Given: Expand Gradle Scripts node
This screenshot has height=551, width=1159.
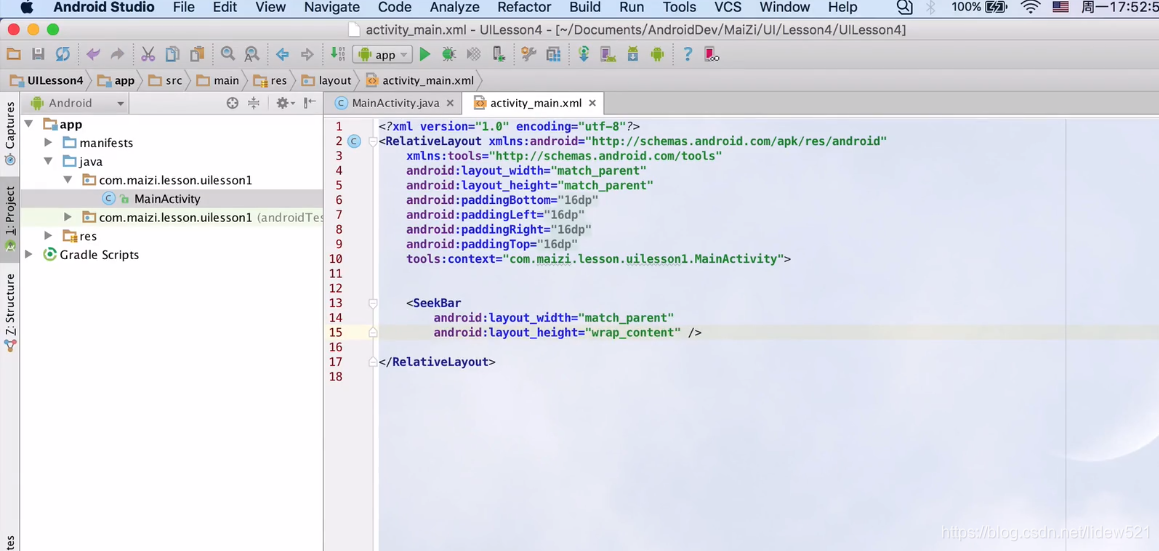Looking at the screenshot, I should 30,254.
